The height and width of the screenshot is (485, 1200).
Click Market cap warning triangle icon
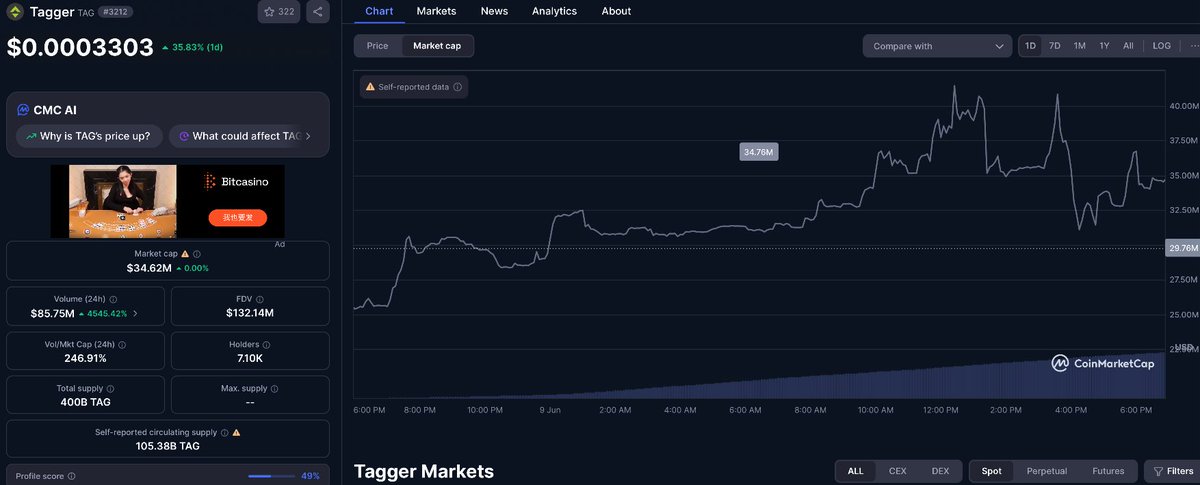185,254
